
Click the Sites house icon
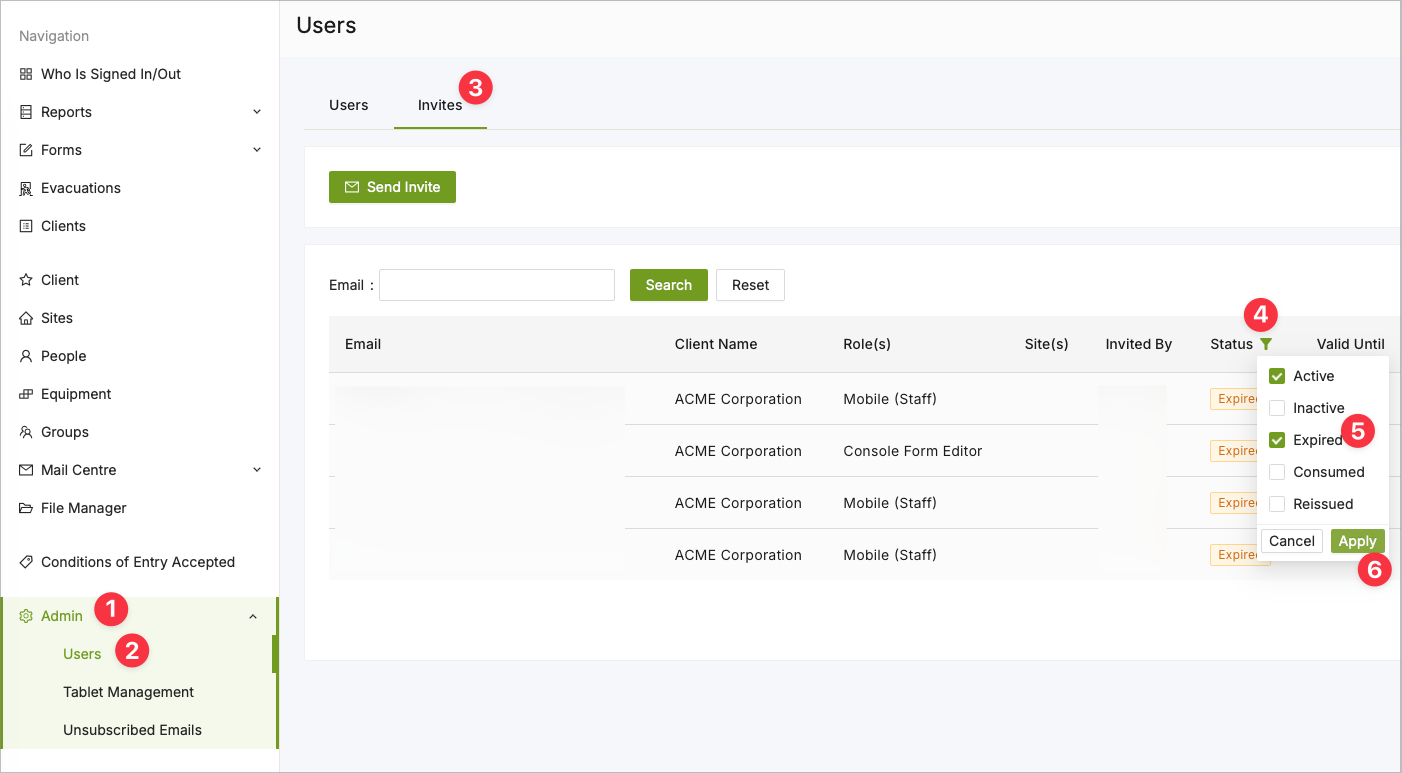[x=26, y=318]
